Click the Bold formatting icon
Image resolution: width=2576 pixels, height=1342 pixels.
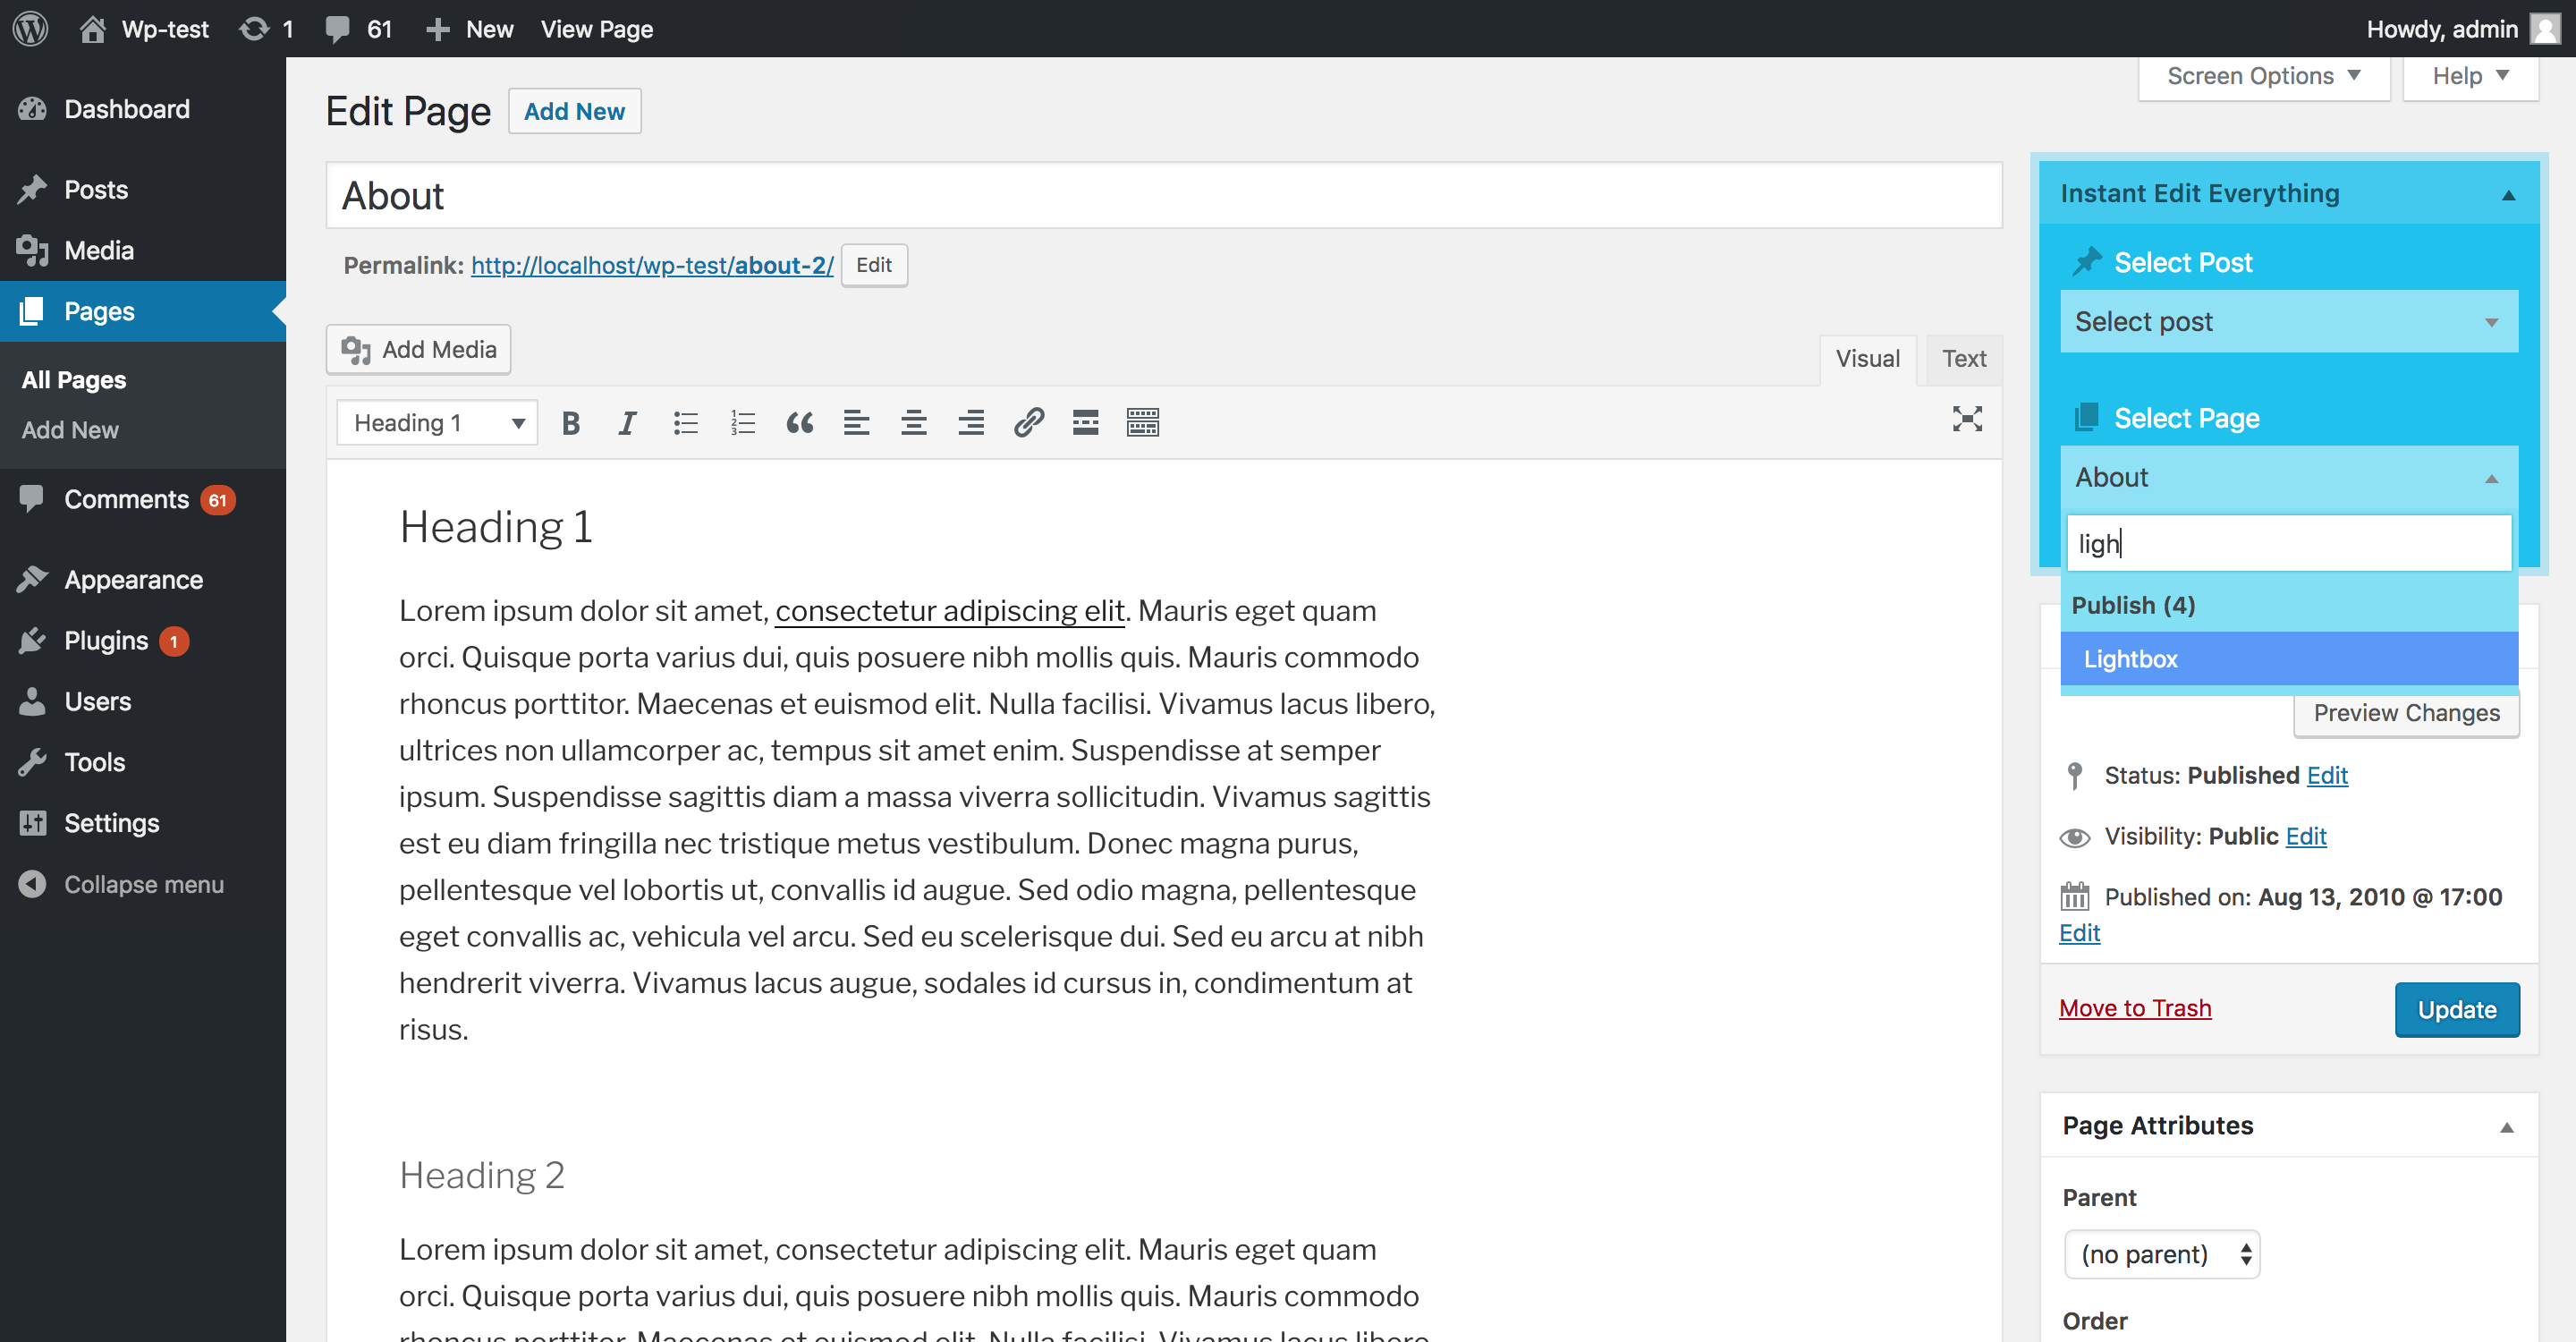(571, 420)
